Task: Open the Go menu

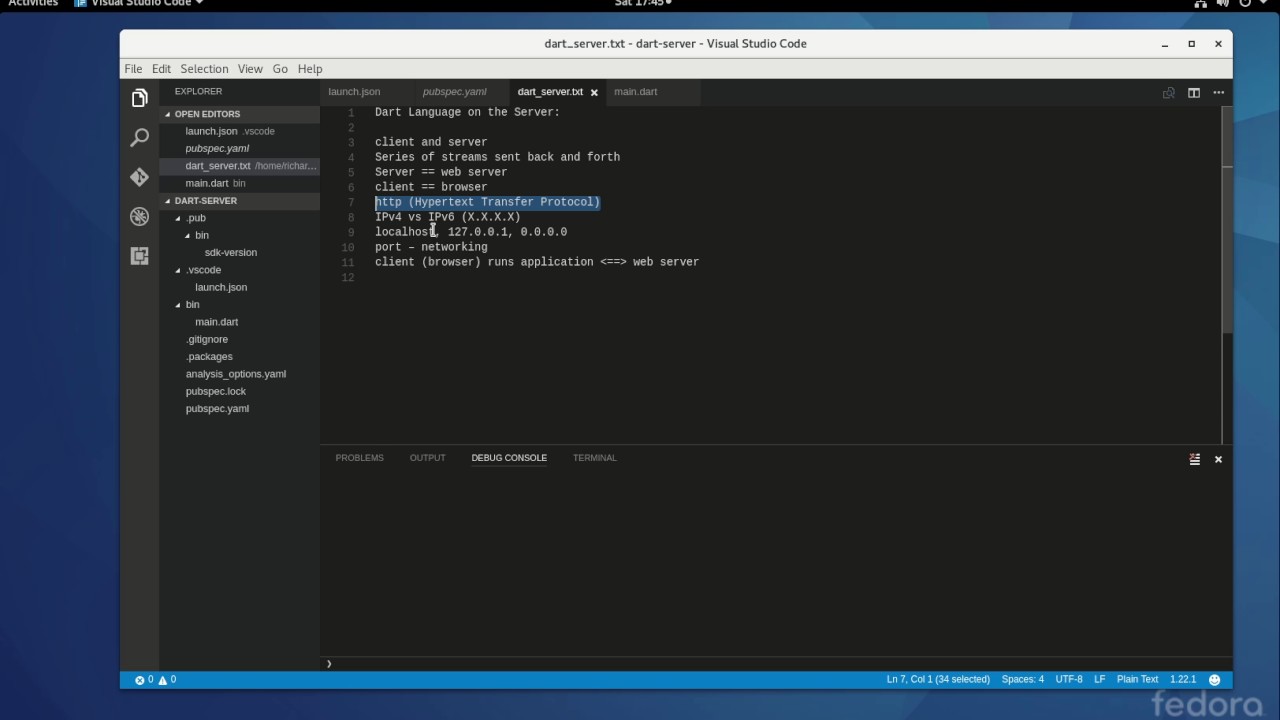Action: coord(280,69)
